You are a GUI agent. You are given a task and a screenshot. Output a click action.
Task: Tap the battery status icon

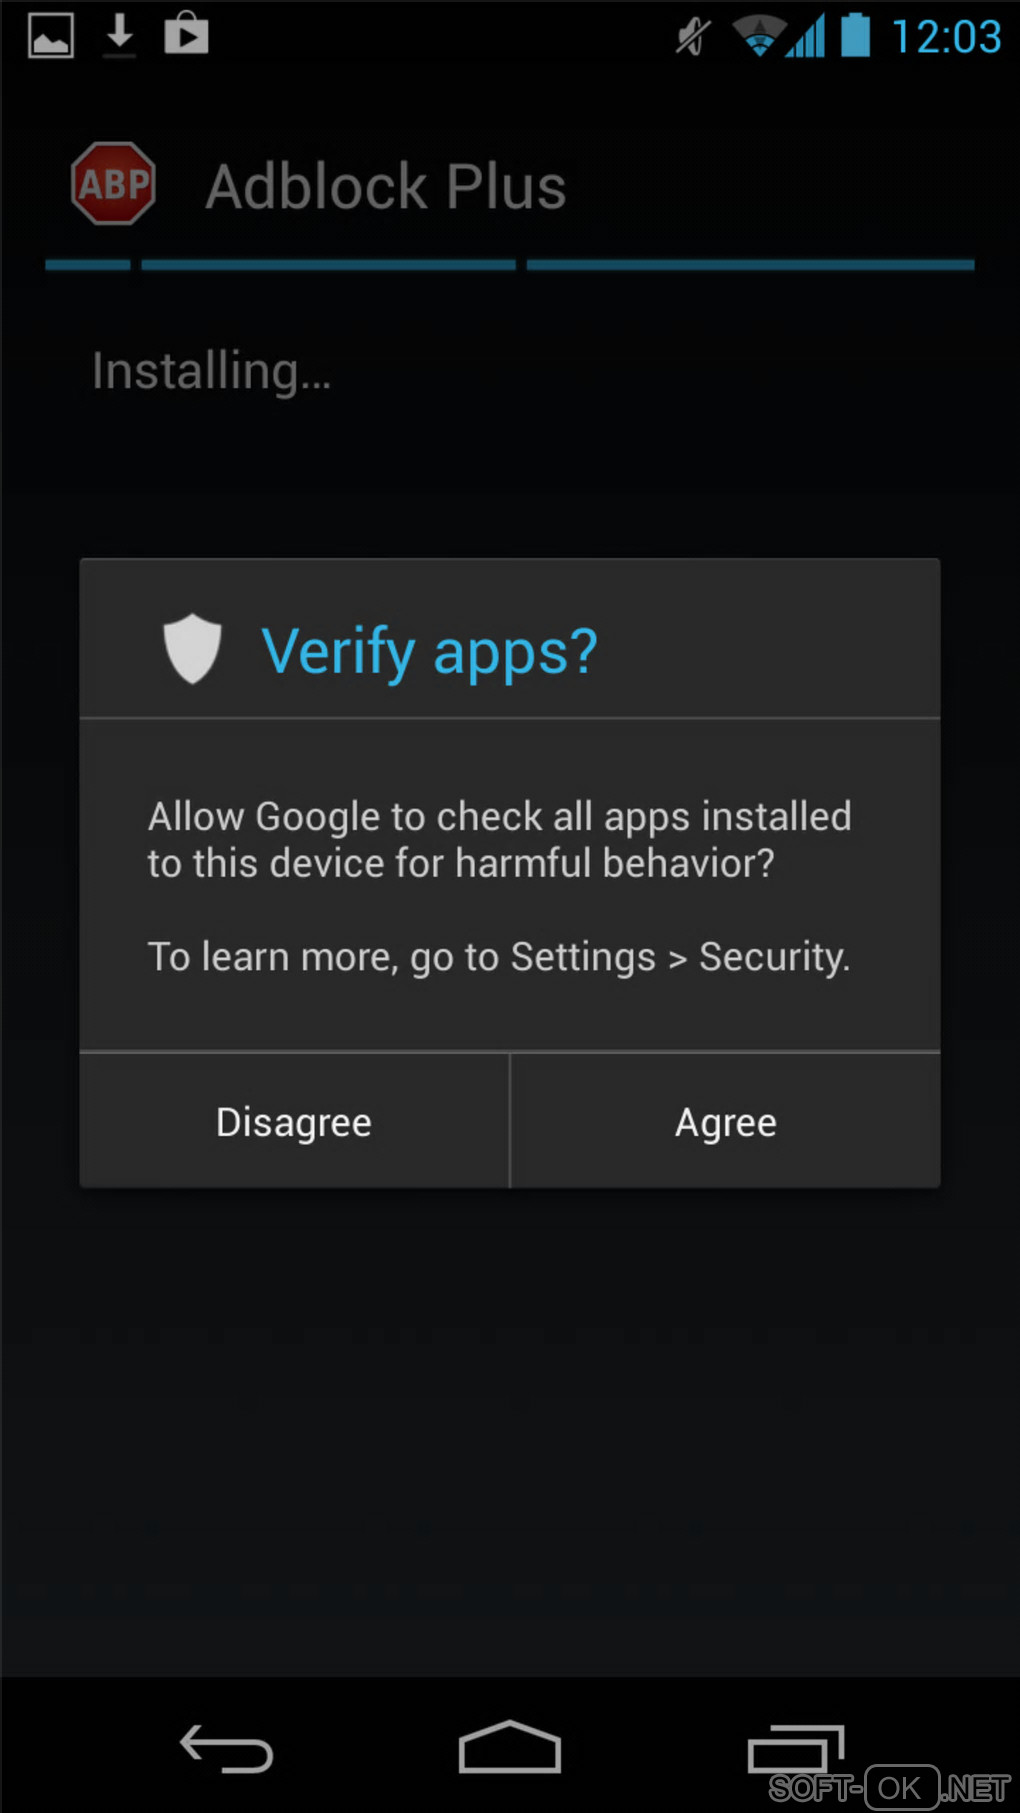(855, 35)
